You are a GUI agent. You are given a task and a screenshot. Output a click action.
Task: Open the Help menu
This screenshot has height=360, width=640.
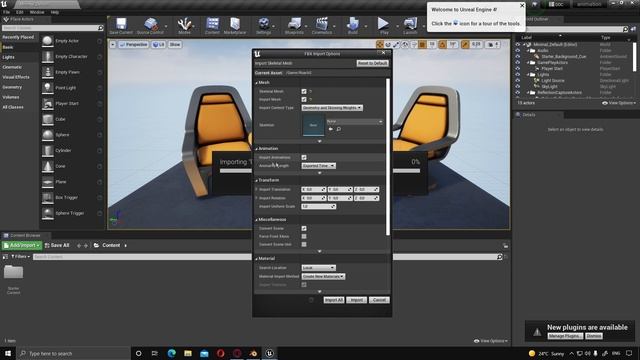tap(55, 12)
